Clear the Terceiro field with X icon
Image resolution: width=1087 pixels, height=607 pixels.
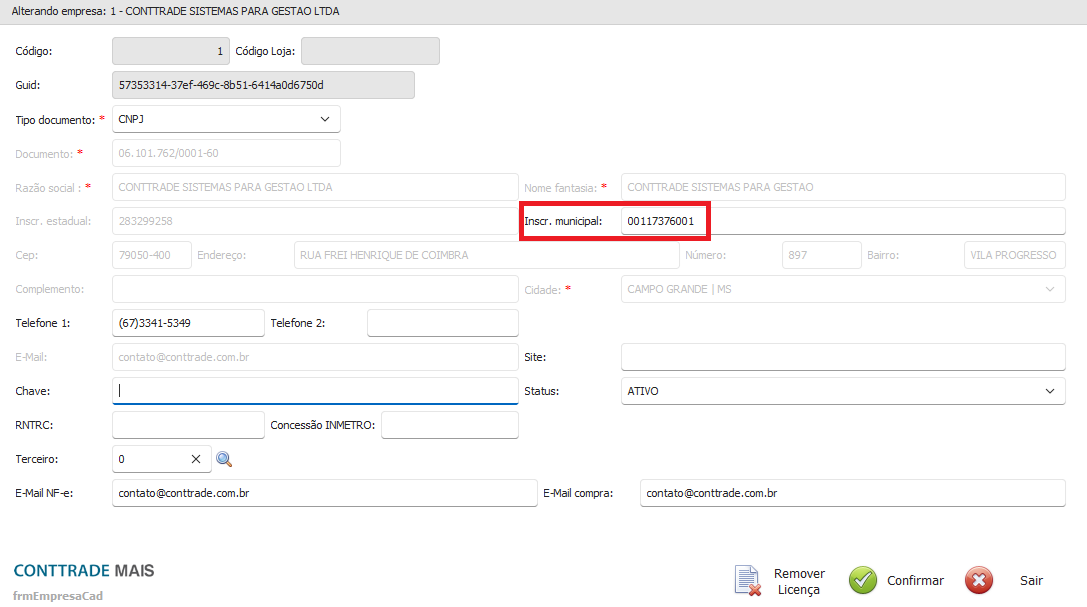pyautogui.click(x=196, y=459)
